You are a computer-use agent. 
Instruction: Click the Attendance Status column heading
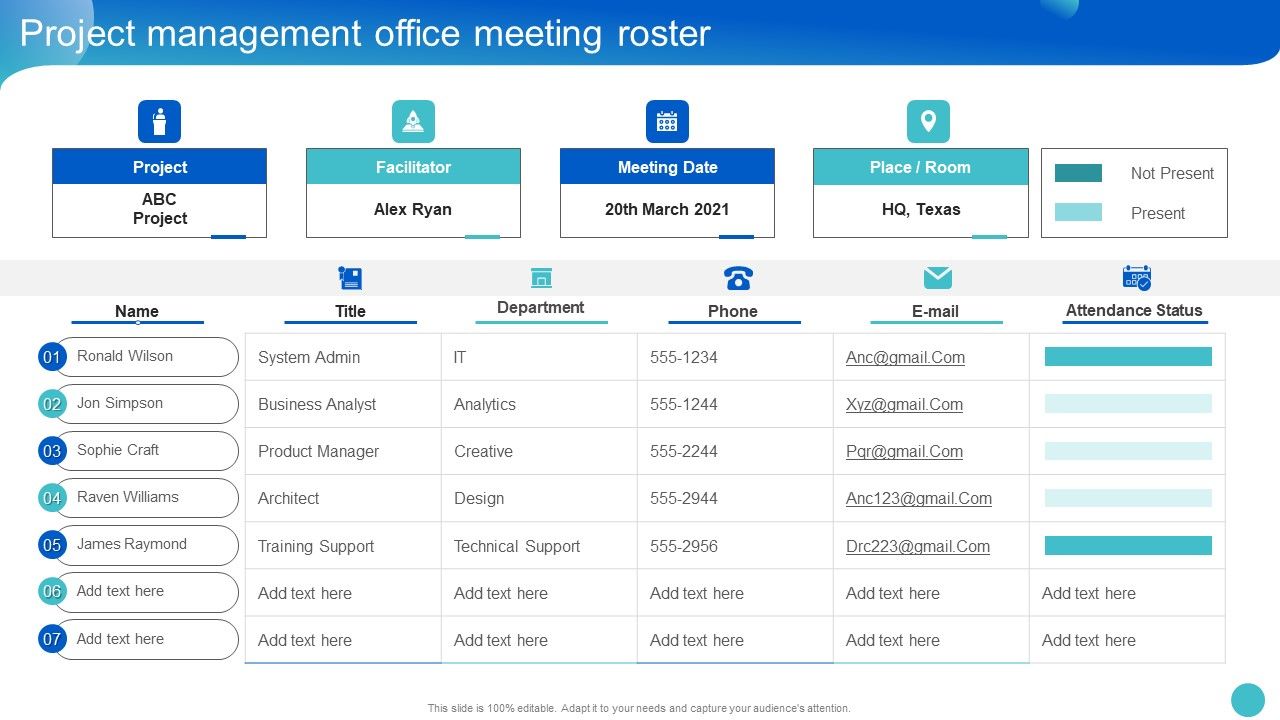[x=1134, y=310]
